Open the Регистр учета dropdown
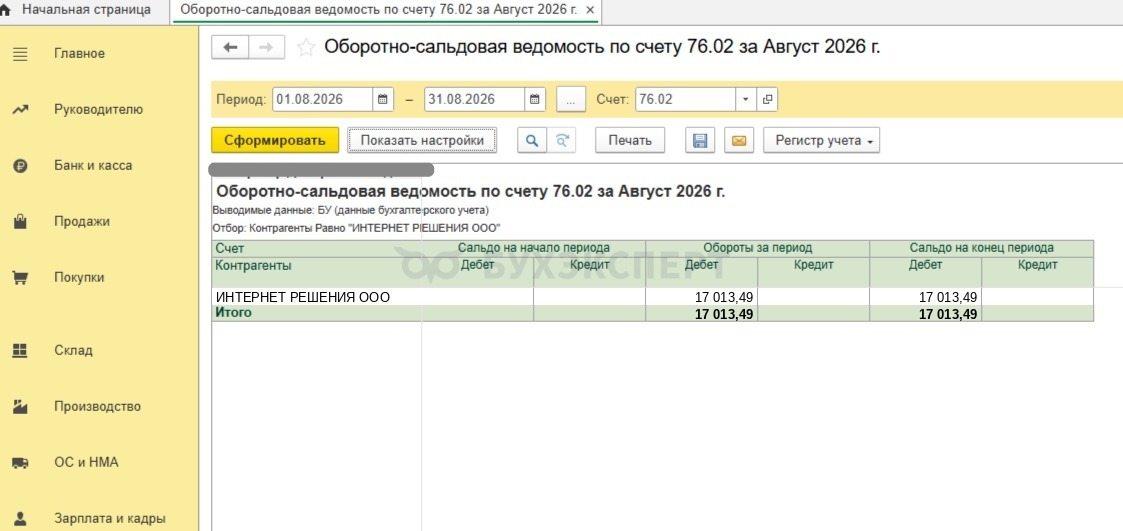 (x=821, y=140)
